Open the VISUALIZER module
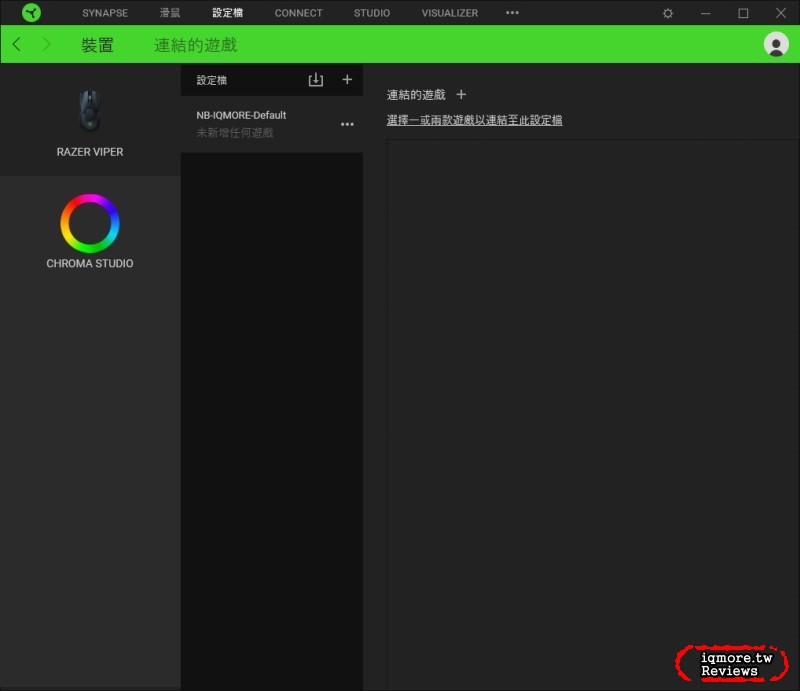The height and width of the screenshot is (691, 800). tap(450, 13)
